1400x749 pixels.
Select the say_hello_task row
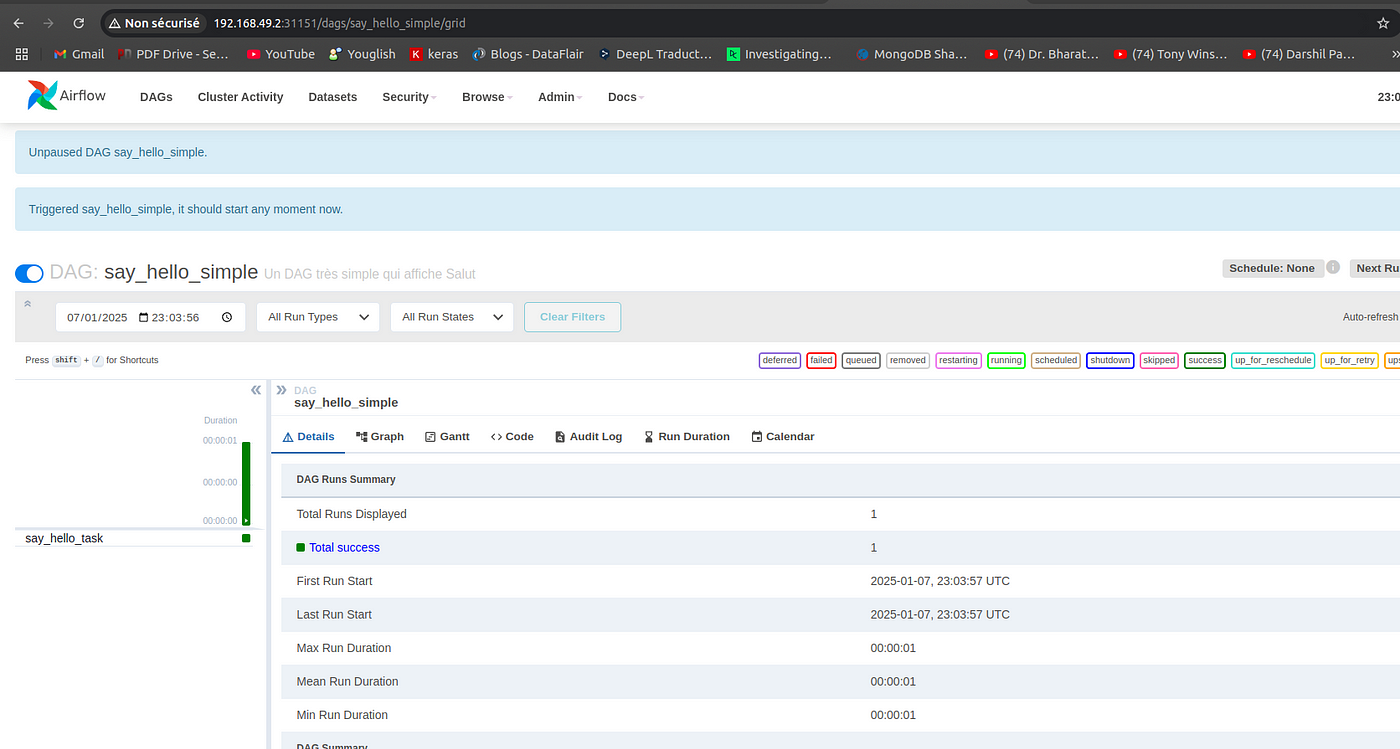point(134,538)
